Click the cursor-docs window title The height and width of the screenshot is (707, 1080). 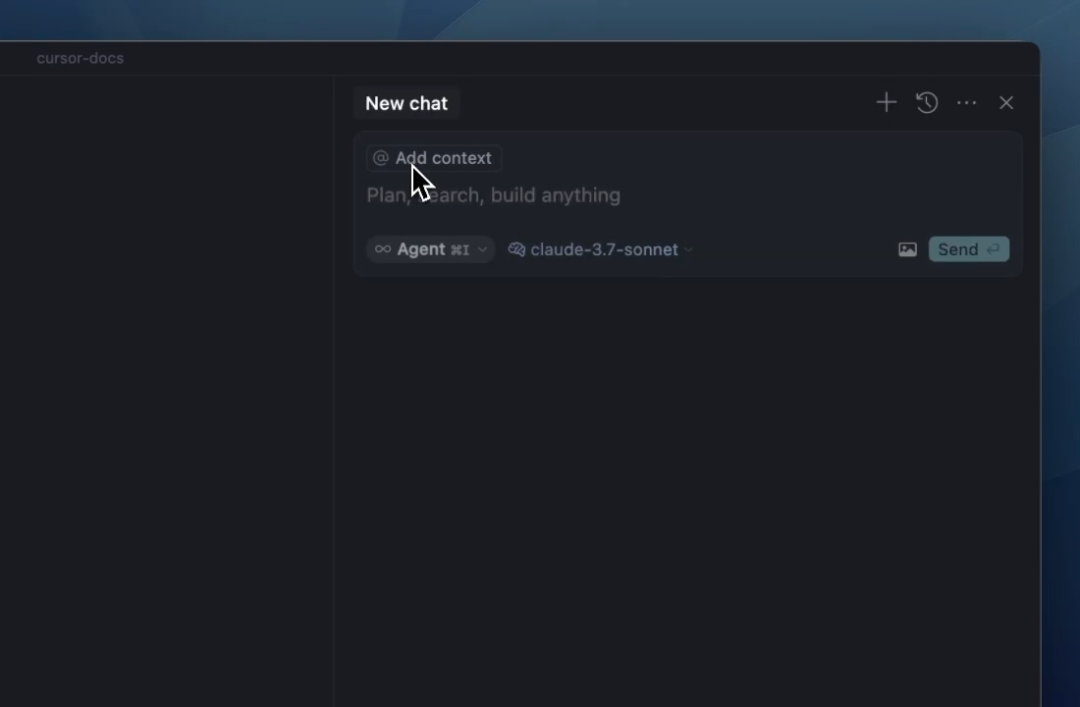pyautogui.click(x=80, y=58)
